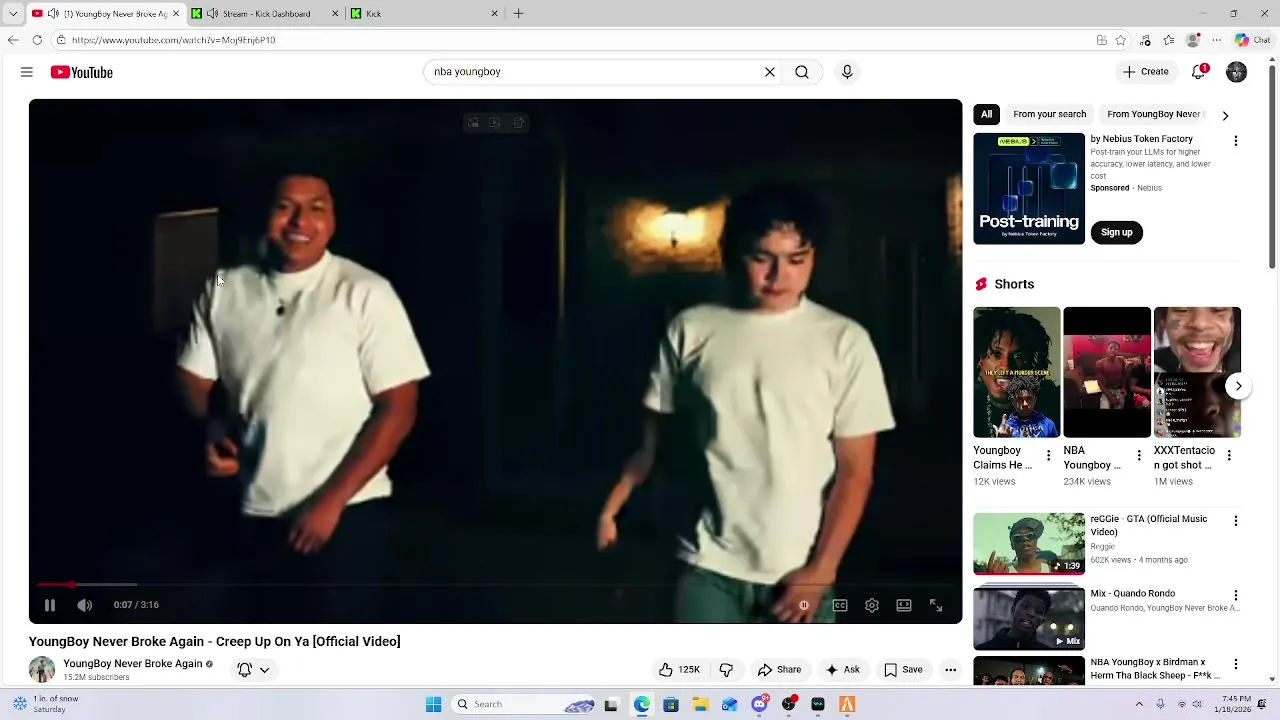
Task: Select the 'All' filter chip
Action: (x=986, y=114)
